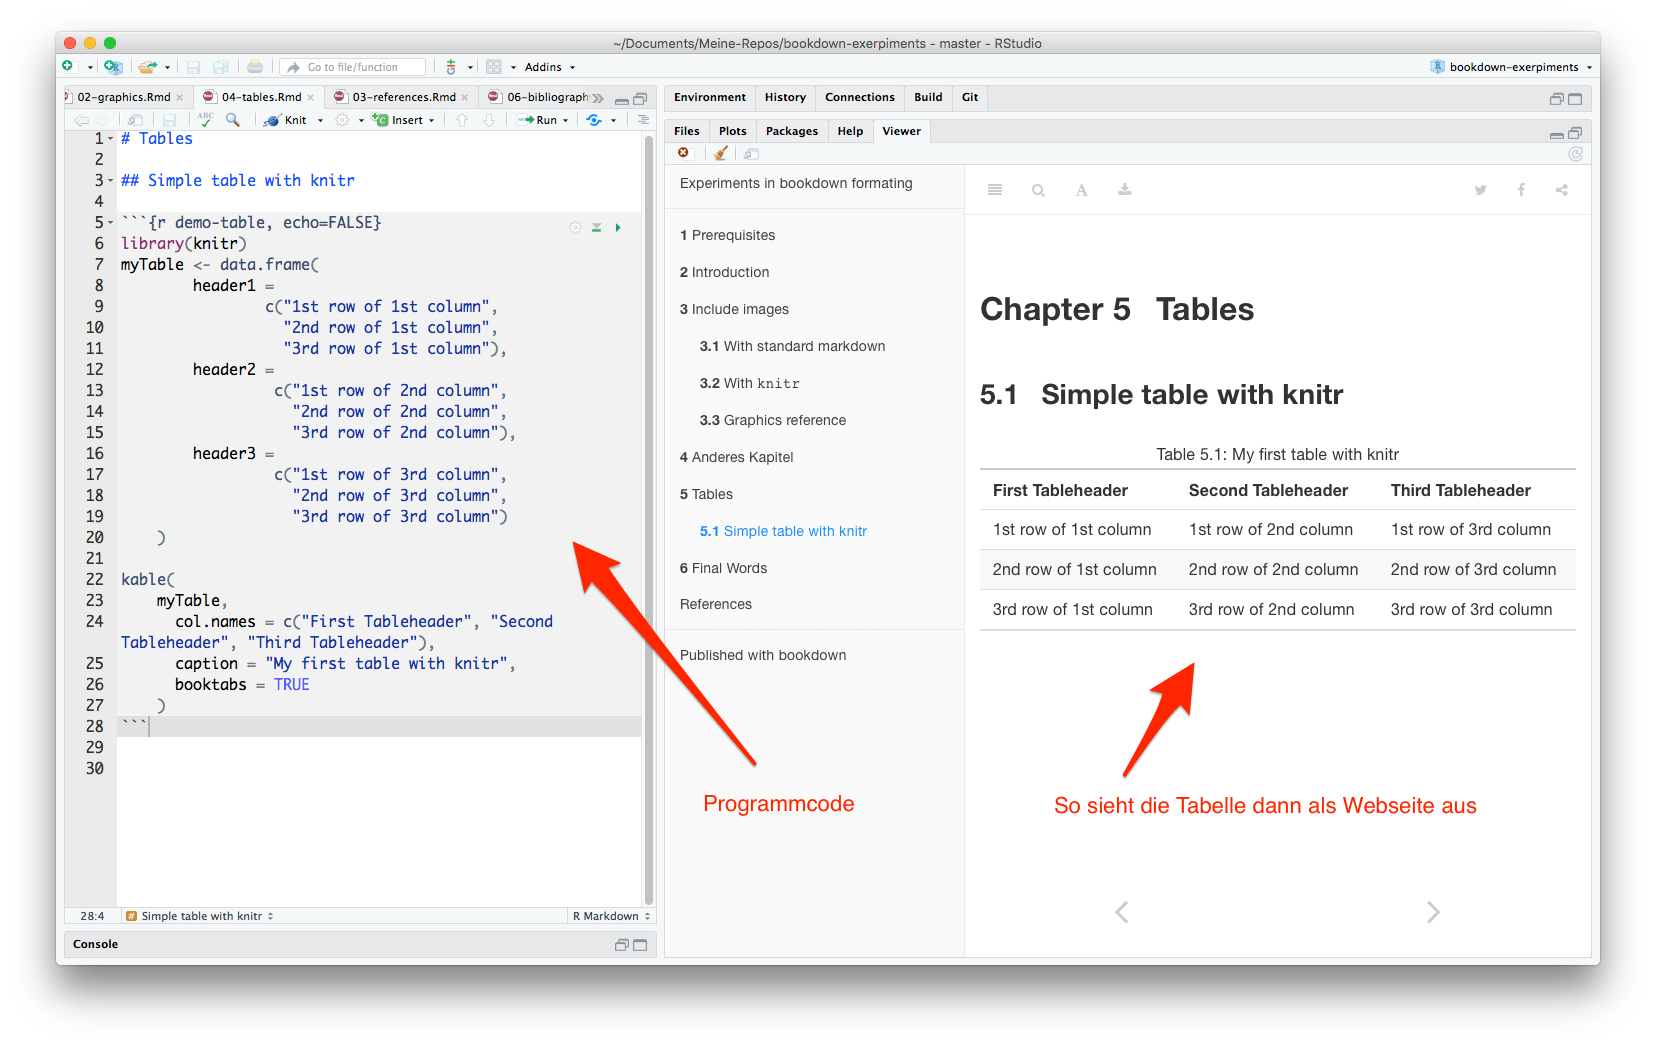Open workspace panes layout icon

(494, 67)
